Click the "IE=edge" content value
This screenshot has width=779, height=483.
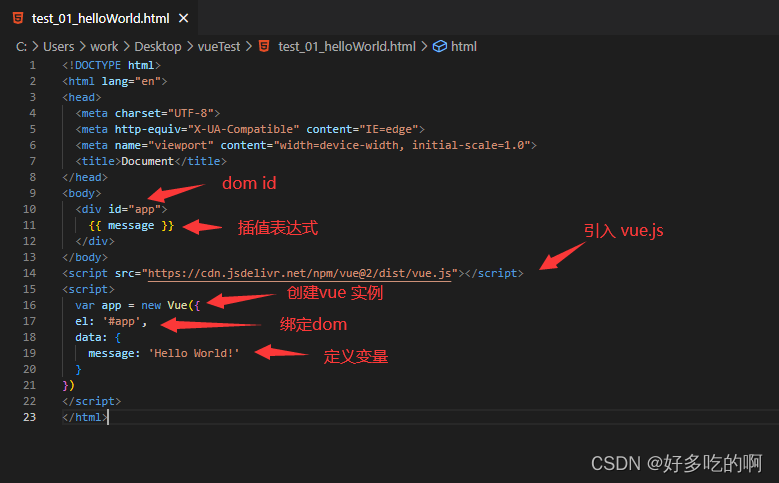click(389, 129)
